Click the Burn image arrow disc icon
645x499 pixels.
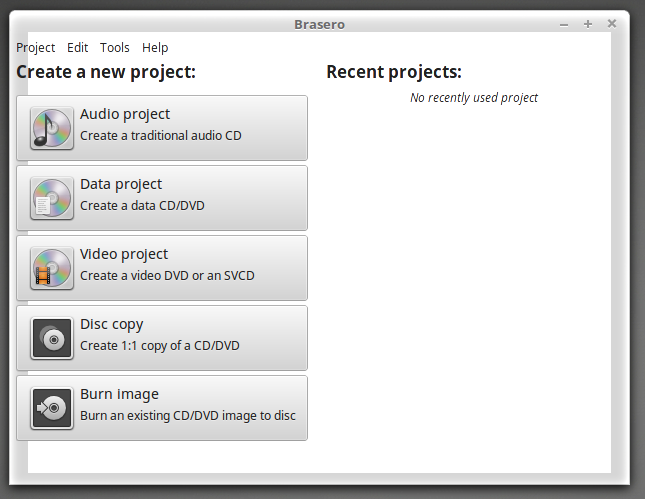tap(51, 408)
